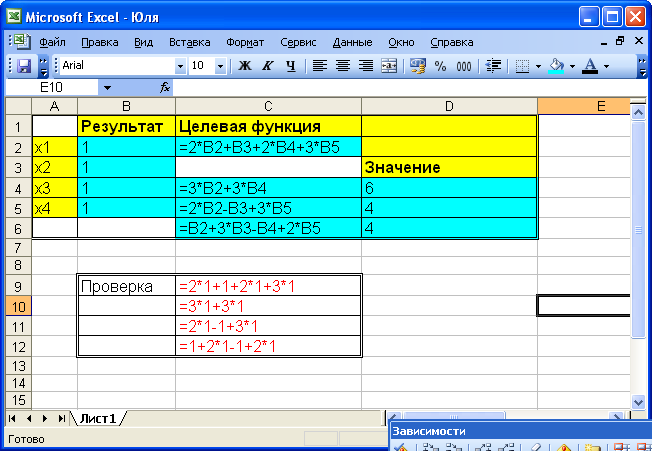Select row 7 header
This screenshot has height=451, width=652.
pyautogui.click(x=18, y=248)
